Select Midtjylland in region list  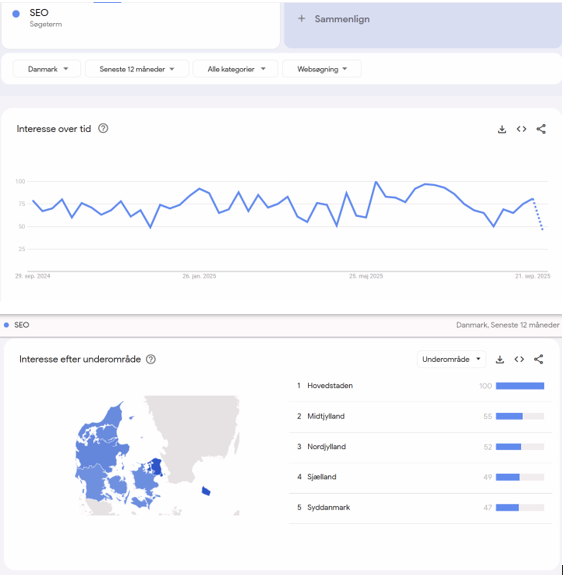[420, 416]
